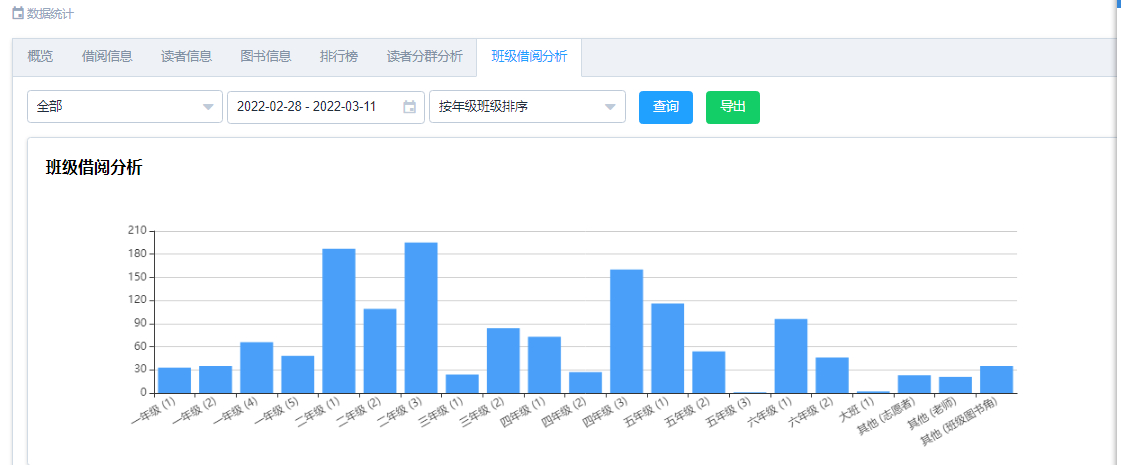Open the 排行榜 tab

pos(339,57)
